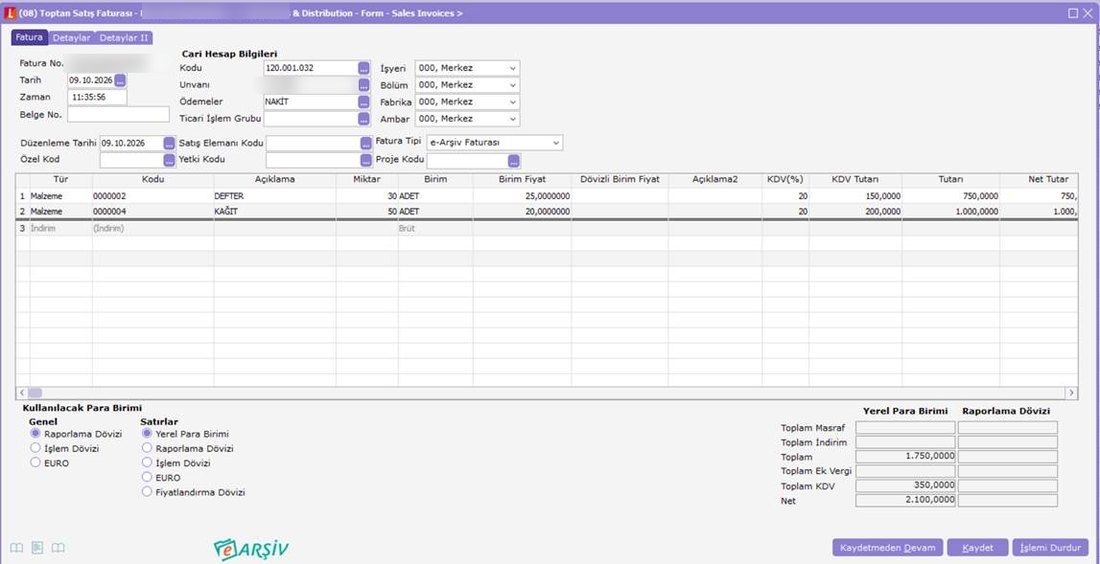This screenshot has width=1100, height=564.
Task: Expand the Bölüm dropdown
Action: [513, 85]
